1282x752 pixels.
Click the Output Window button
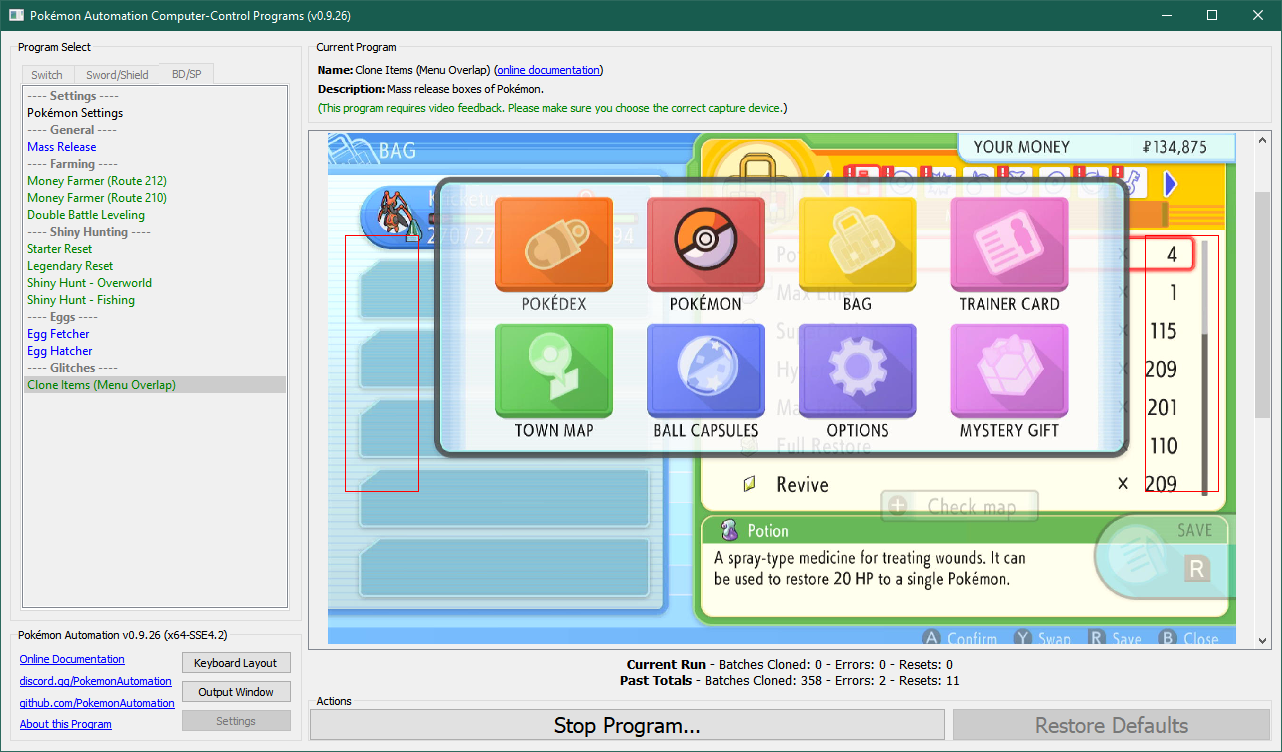(236, 692)
